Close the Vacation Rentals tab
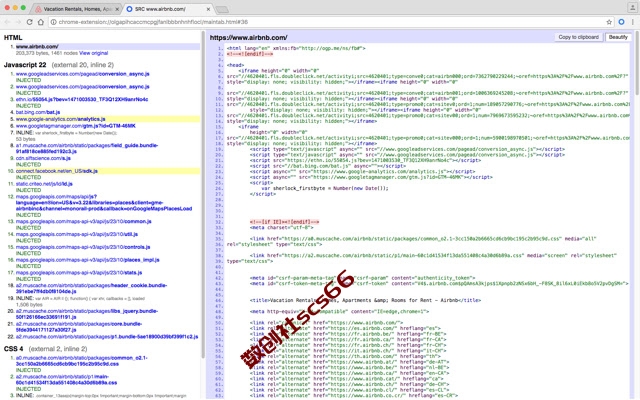This screenshot has width=640, height=400. pyautogui.click(x=117, y=9)
